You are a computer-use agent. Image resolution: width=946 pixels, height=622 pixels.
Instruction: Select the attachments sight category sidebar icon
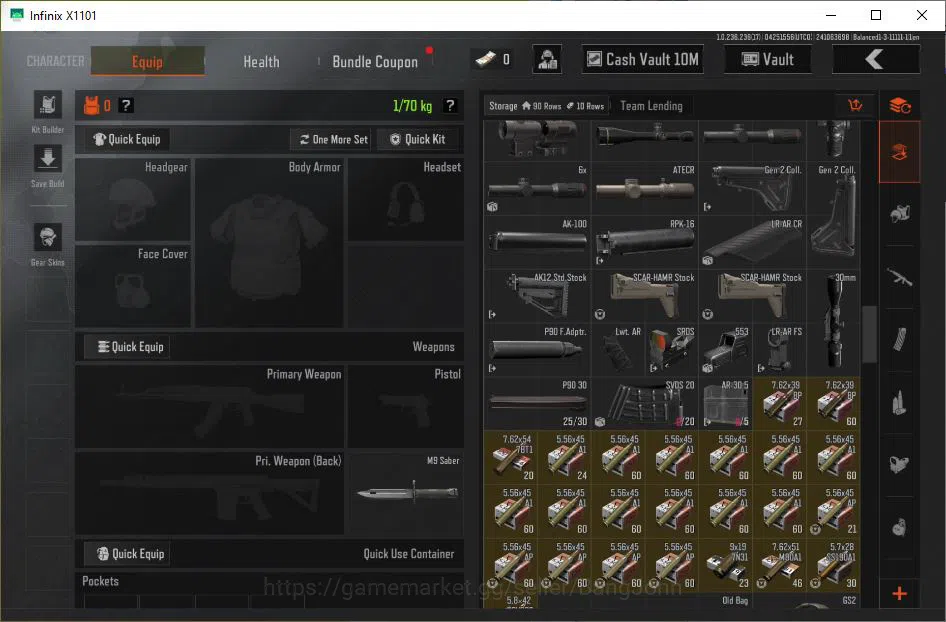[x=900, y=464]
